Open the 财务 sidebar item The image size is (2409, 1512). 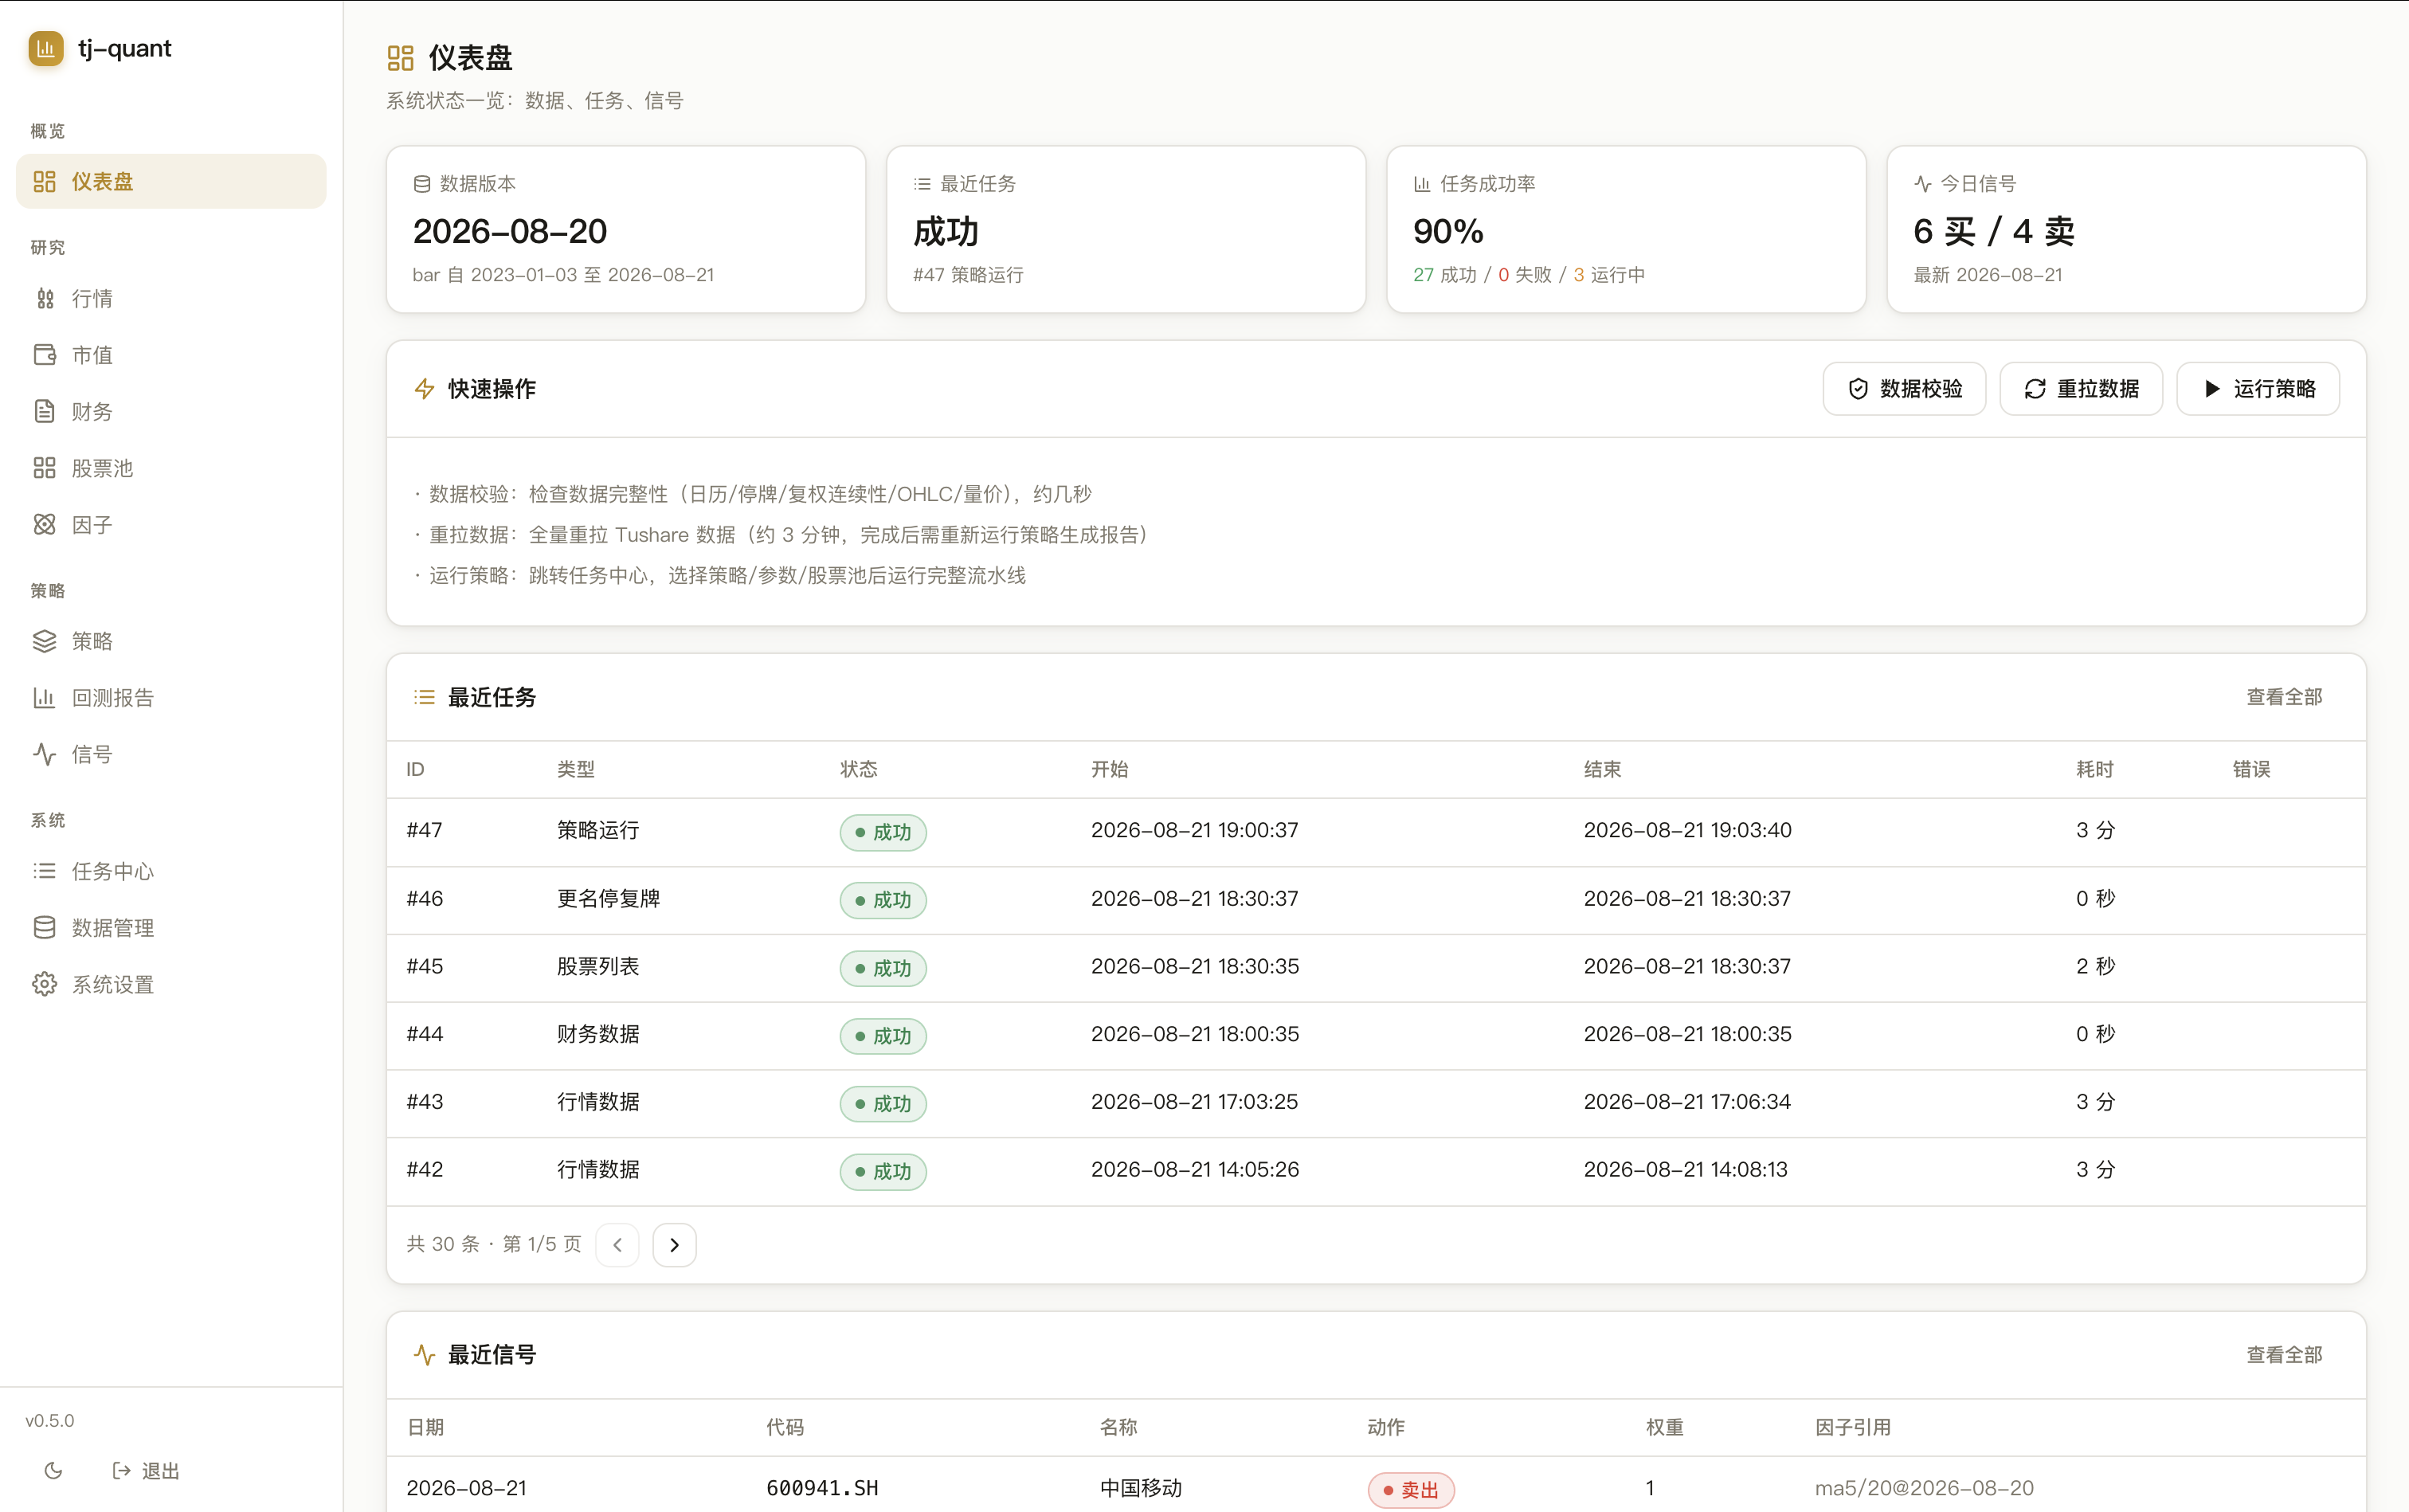tap(171, 411)
